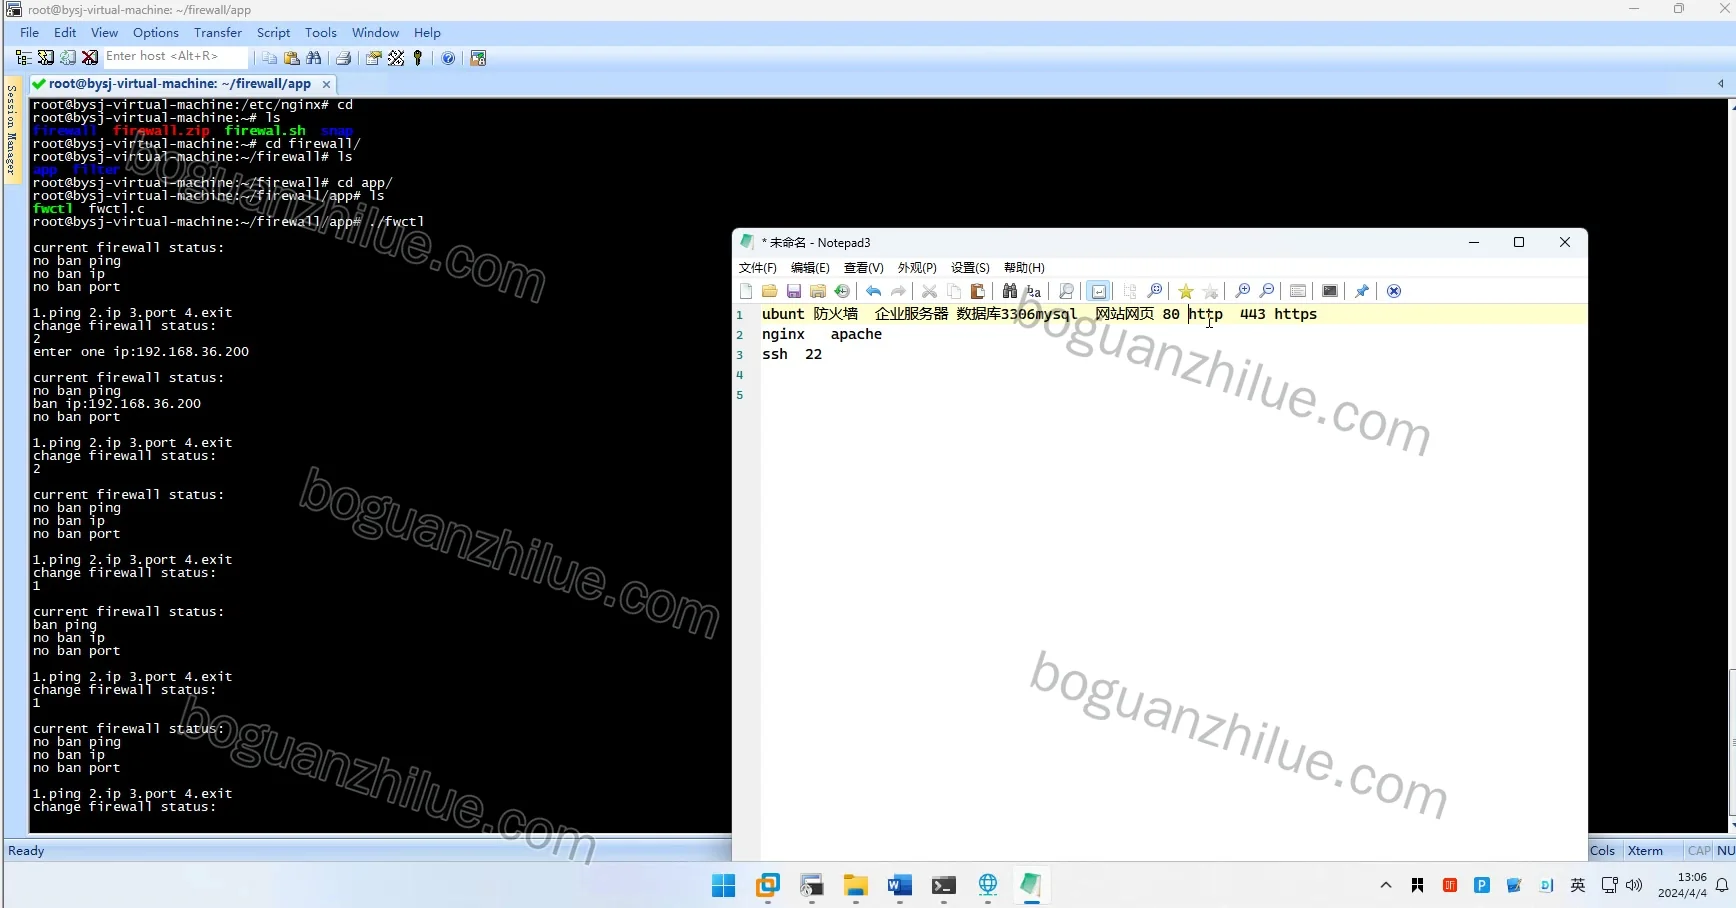The width and height of the screenshot is (1736, 908).
Task: Open the File menu in SecureCRT
Action: pyautogui.click(x=30, y=32)
